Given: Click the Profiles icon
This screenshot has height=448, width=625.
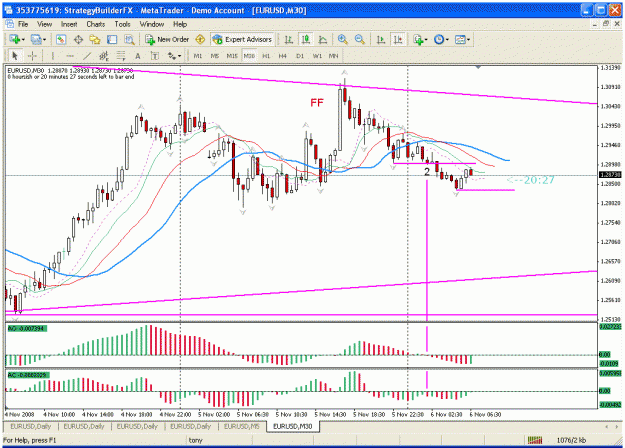Looking at the screenshot, I should coord(36,39).
